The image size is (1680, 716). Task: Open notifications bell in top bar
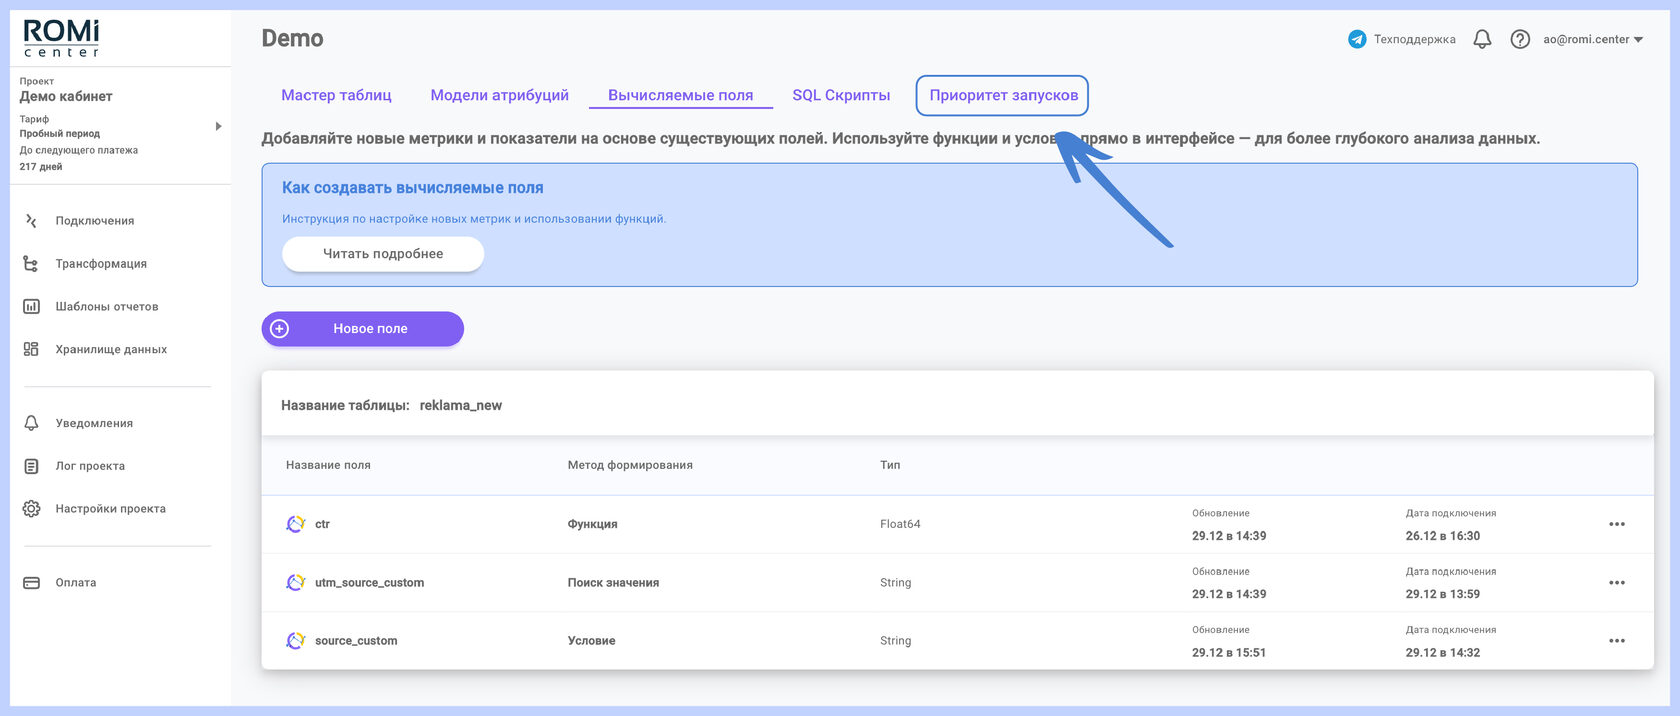coord(1482,40)
